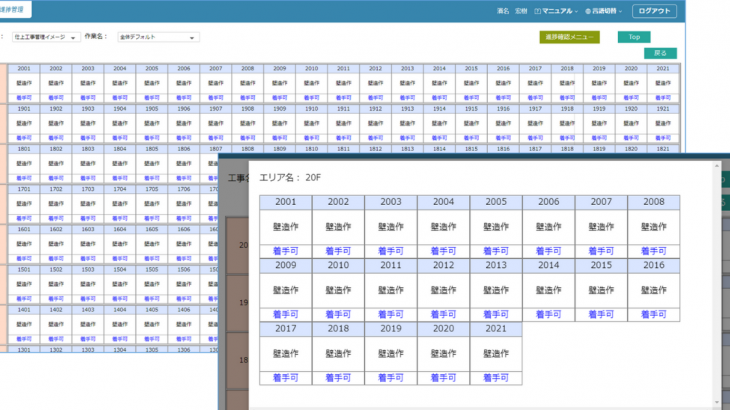Click 着手可 link under room 1905
This screenshot has width=730, height=410.
pos(150,137)
